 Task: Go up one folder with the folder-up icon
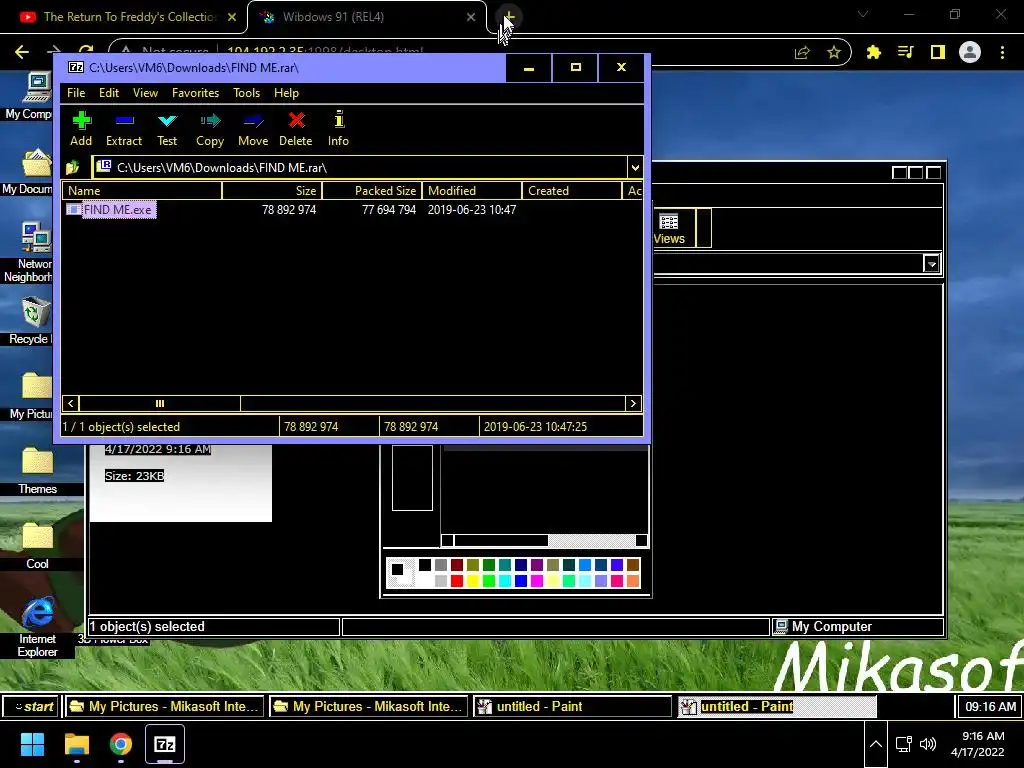[72, 168]
